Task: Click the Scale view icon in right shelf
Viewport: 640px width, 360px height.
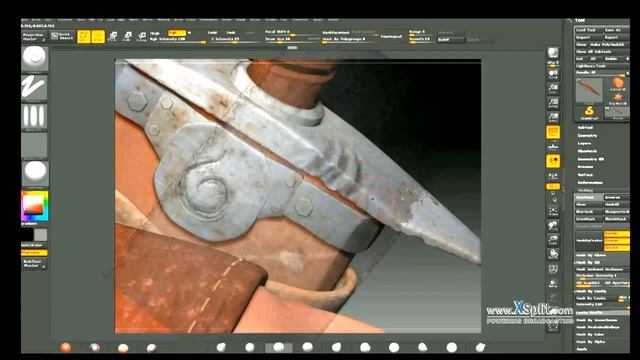Action: (x=553, y=240)
